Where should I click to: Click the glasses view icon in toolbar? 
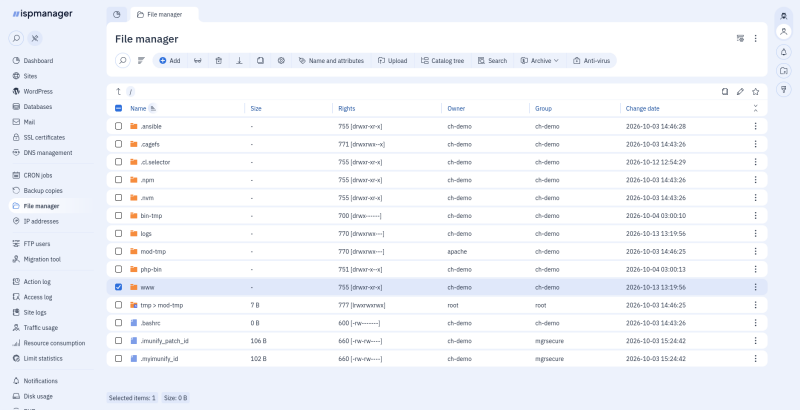click(x=198, y=61)
